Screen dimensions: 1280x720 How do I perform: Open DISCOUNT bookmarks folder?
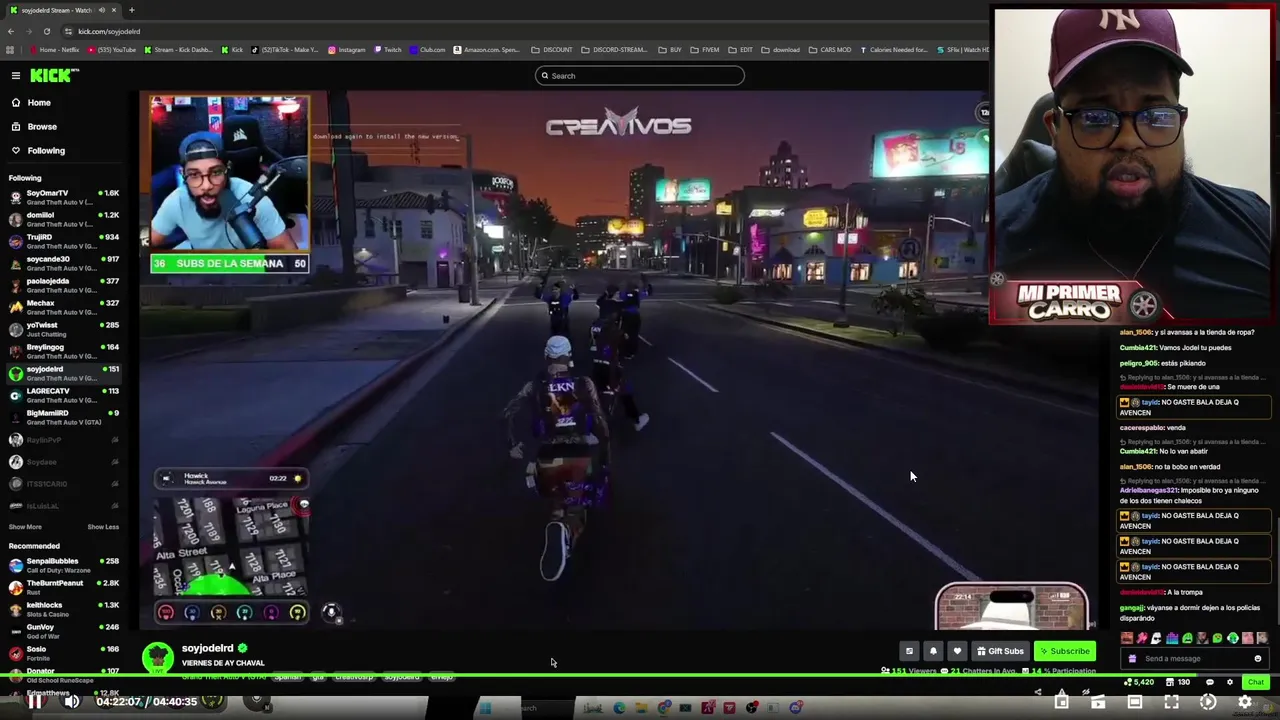(552, 50)
